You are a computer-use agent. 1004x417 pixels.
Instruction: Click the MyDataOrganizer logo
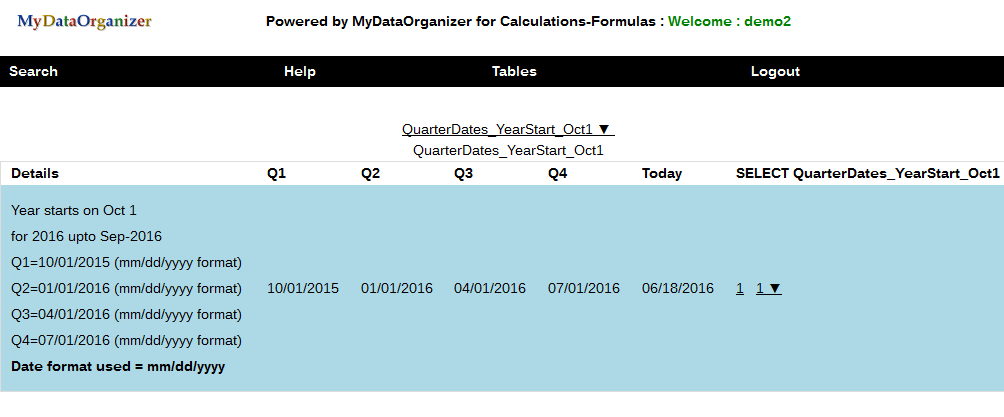85,21
